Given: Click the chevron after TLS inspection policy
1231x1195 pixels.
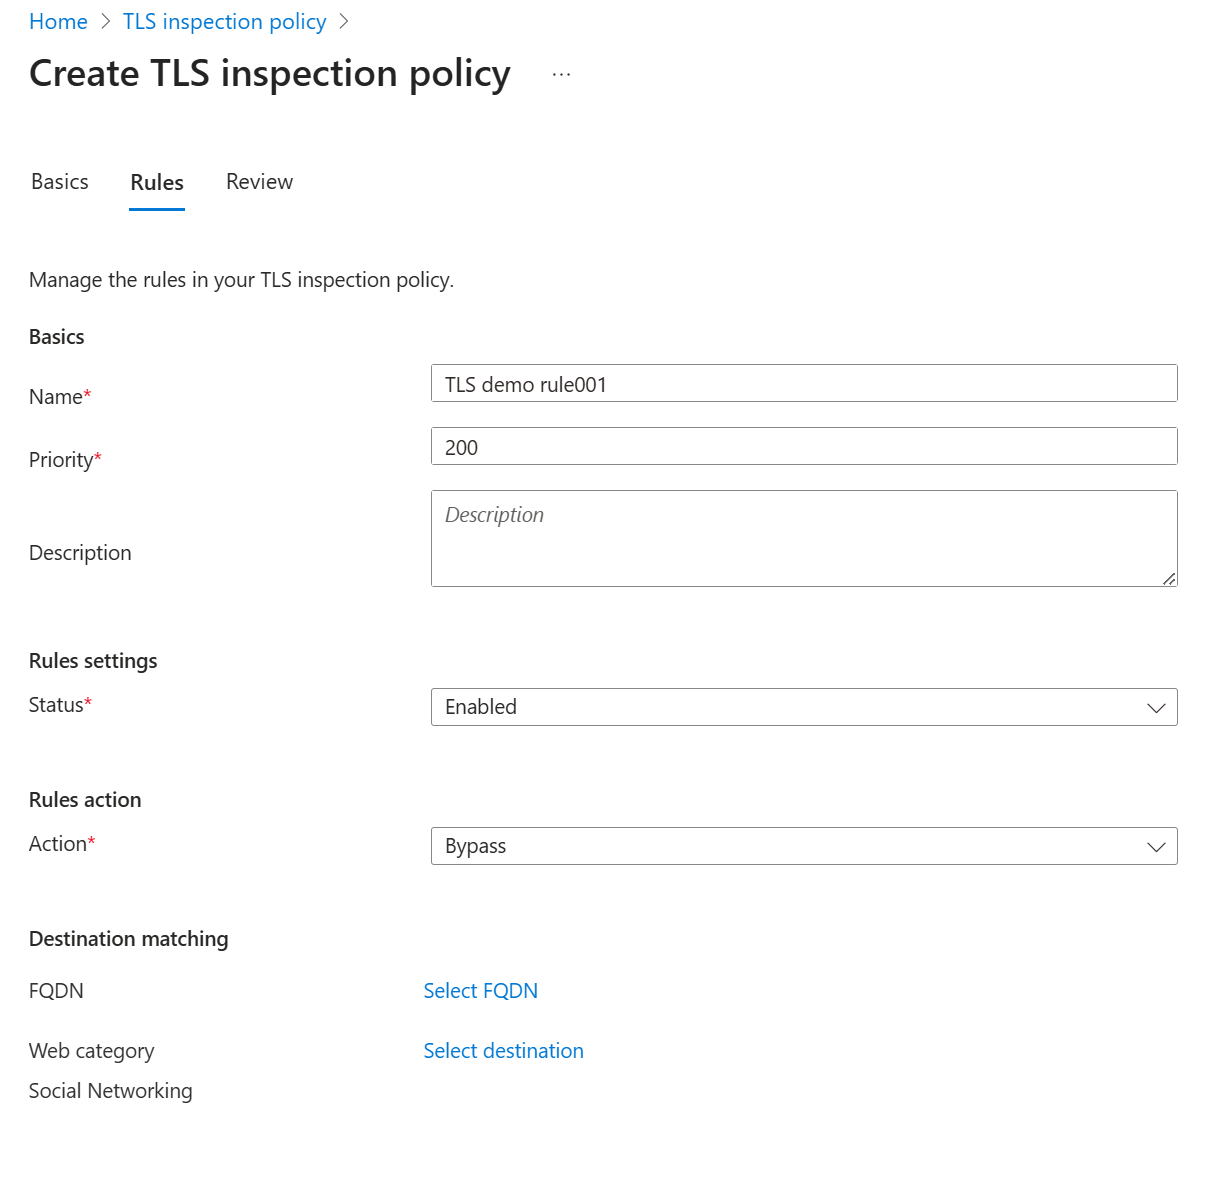Looking at the screenshot, I should coord(344,22).
